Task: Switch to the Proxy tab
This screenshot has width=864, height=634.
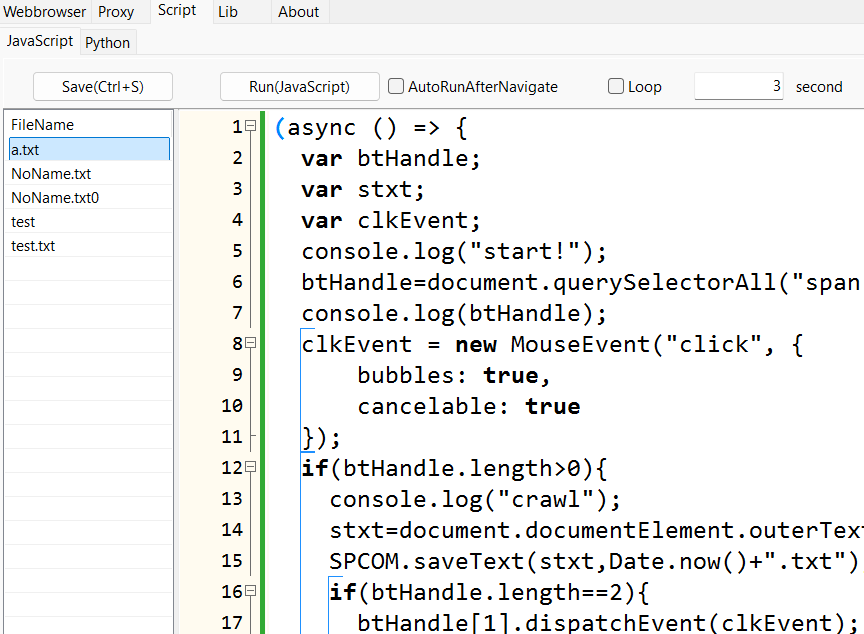Action: pyautogui.click(x=116, y=12)
